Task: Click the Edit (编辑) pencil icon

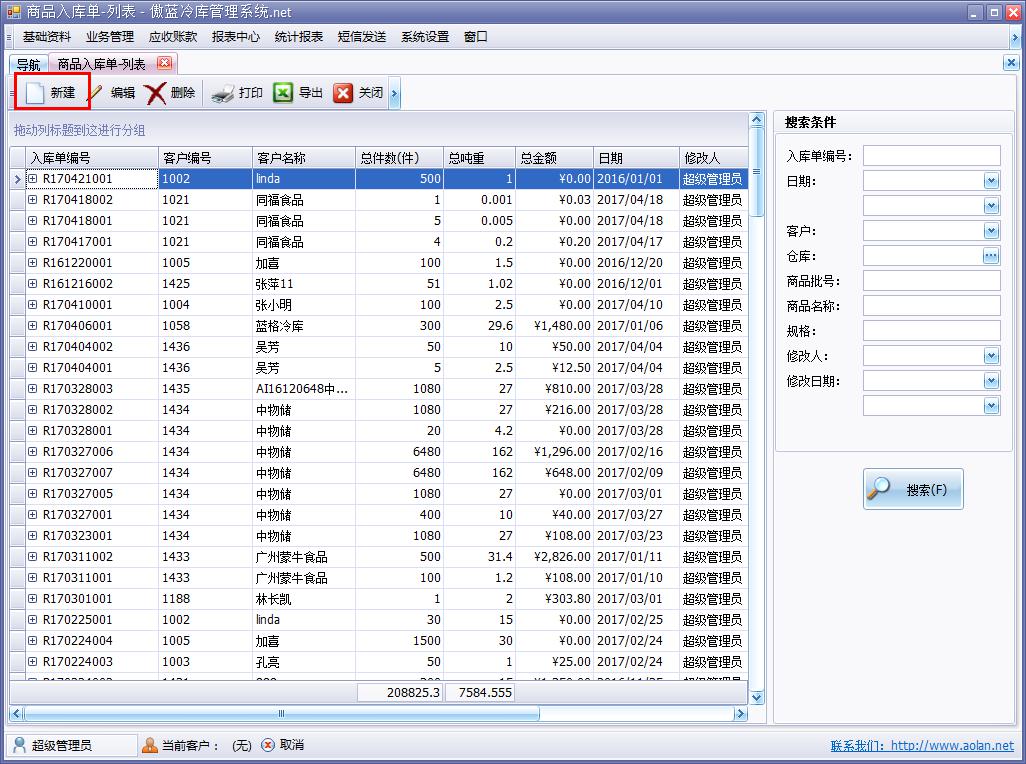Action: 97,93
